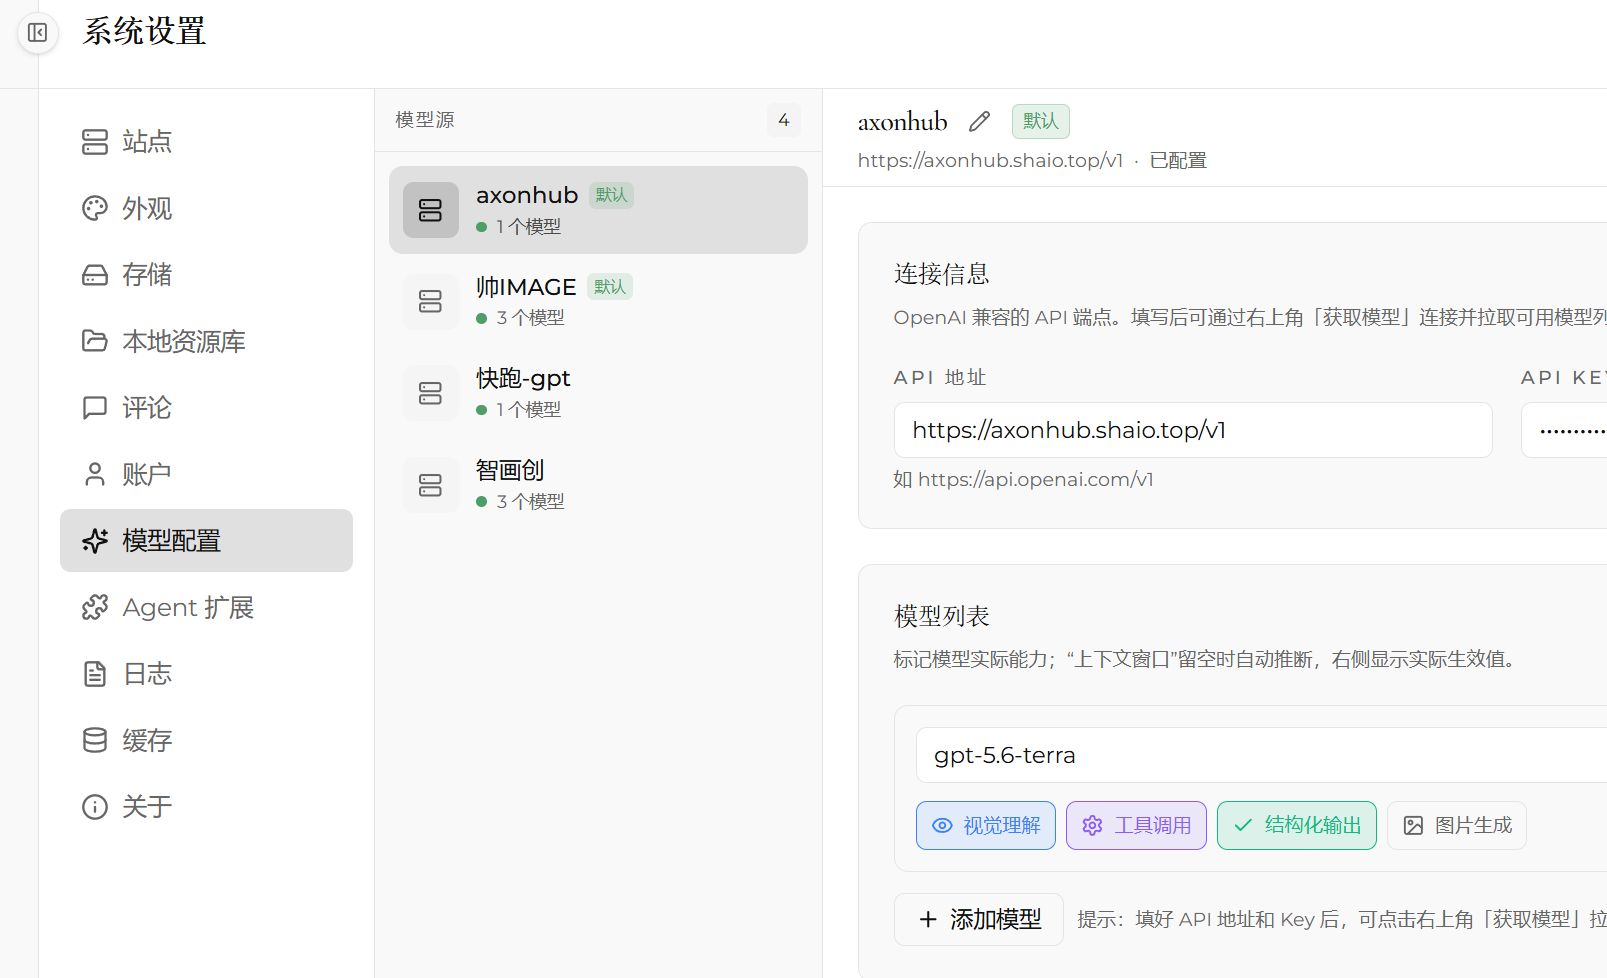Click the folder icon beside 本地资源库
This screenshot has width=1607, height=978.
(95, 341)
